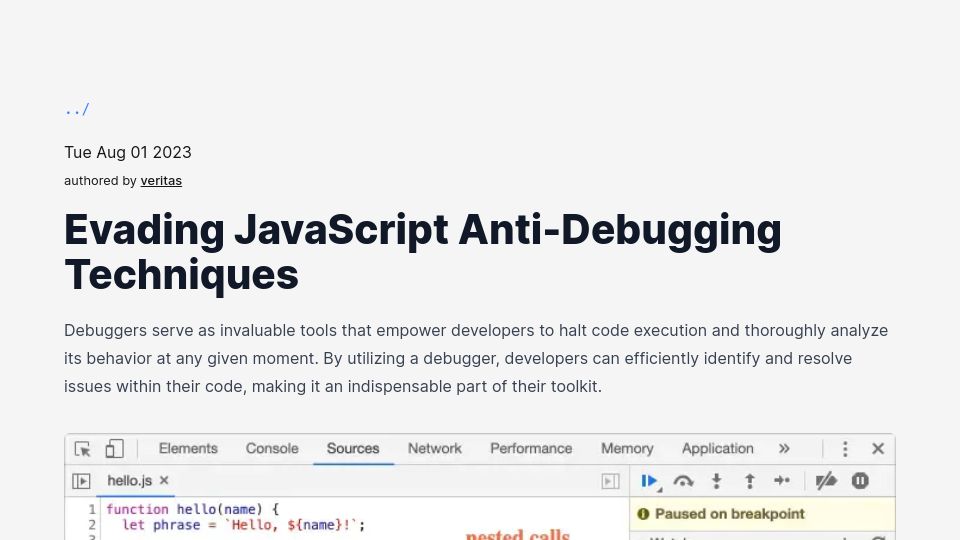Click the date 'Tue Aug 01 2023'
This screenshot has width=960, height=540.
(x=128, y=152)
